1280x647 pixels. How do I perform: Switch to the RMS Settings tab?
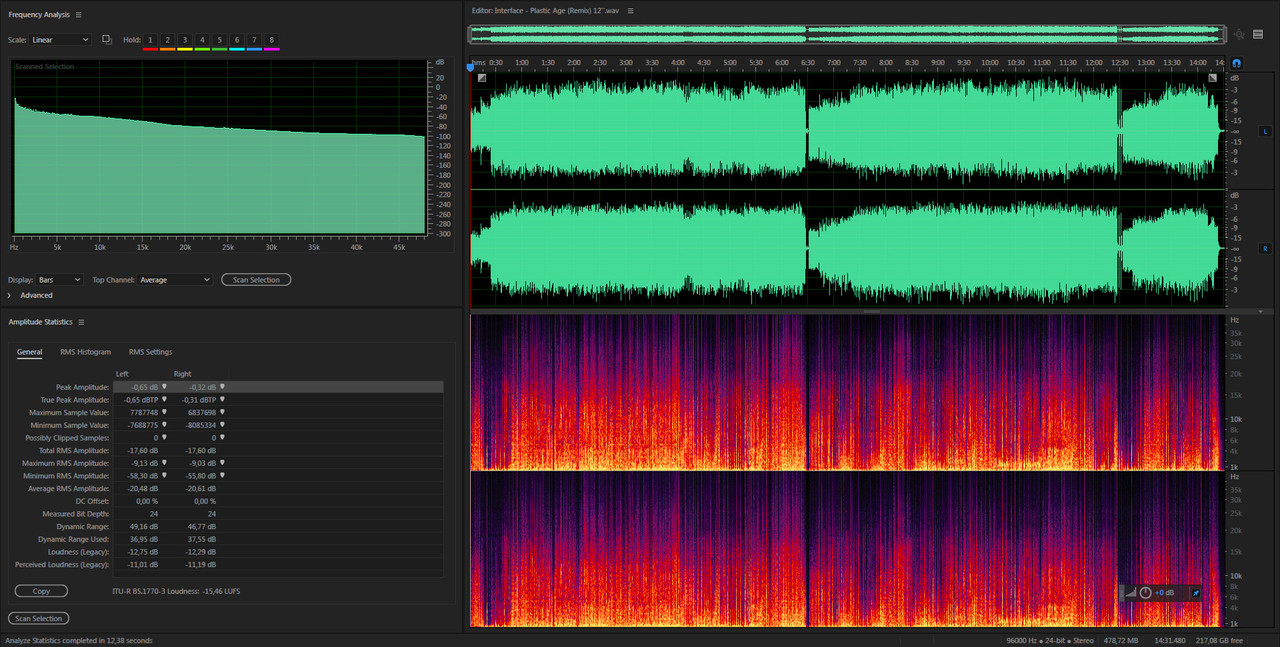click(150, 352)
